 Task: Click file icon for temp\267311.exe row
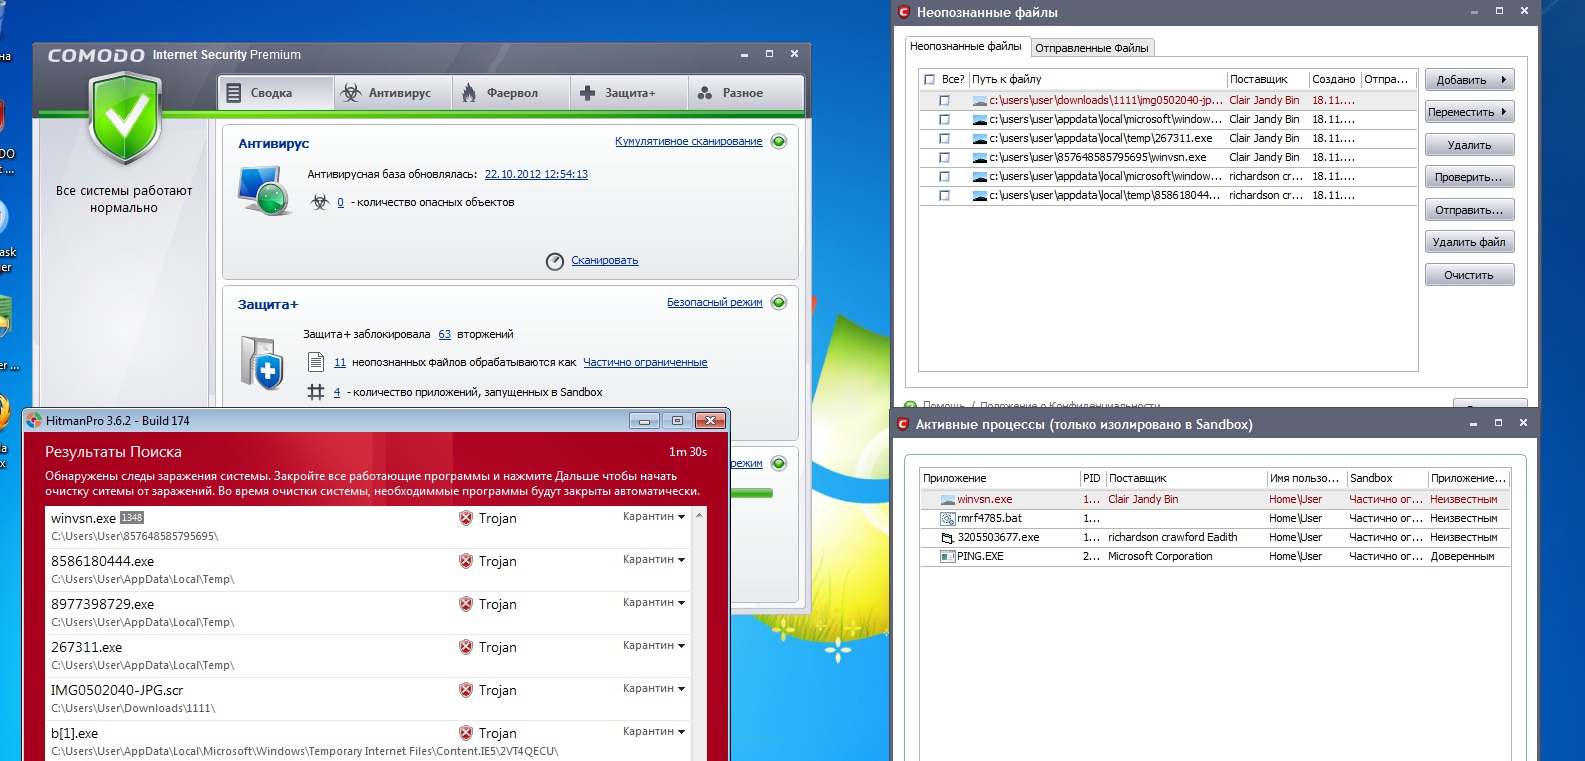(980, 139)
